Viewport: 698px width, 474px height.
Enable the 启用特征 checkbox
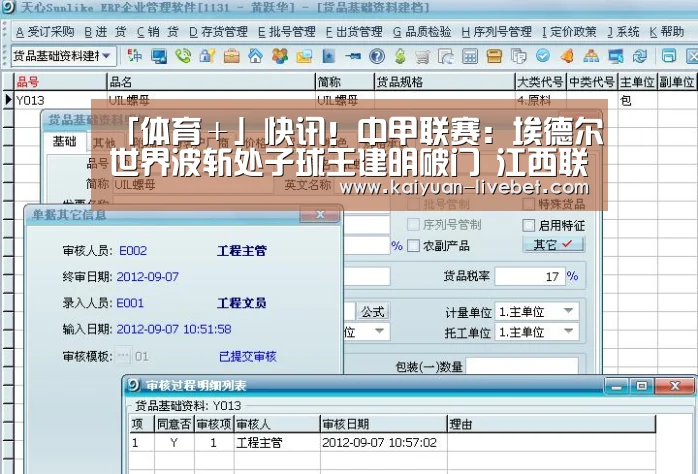click(528, 225)
